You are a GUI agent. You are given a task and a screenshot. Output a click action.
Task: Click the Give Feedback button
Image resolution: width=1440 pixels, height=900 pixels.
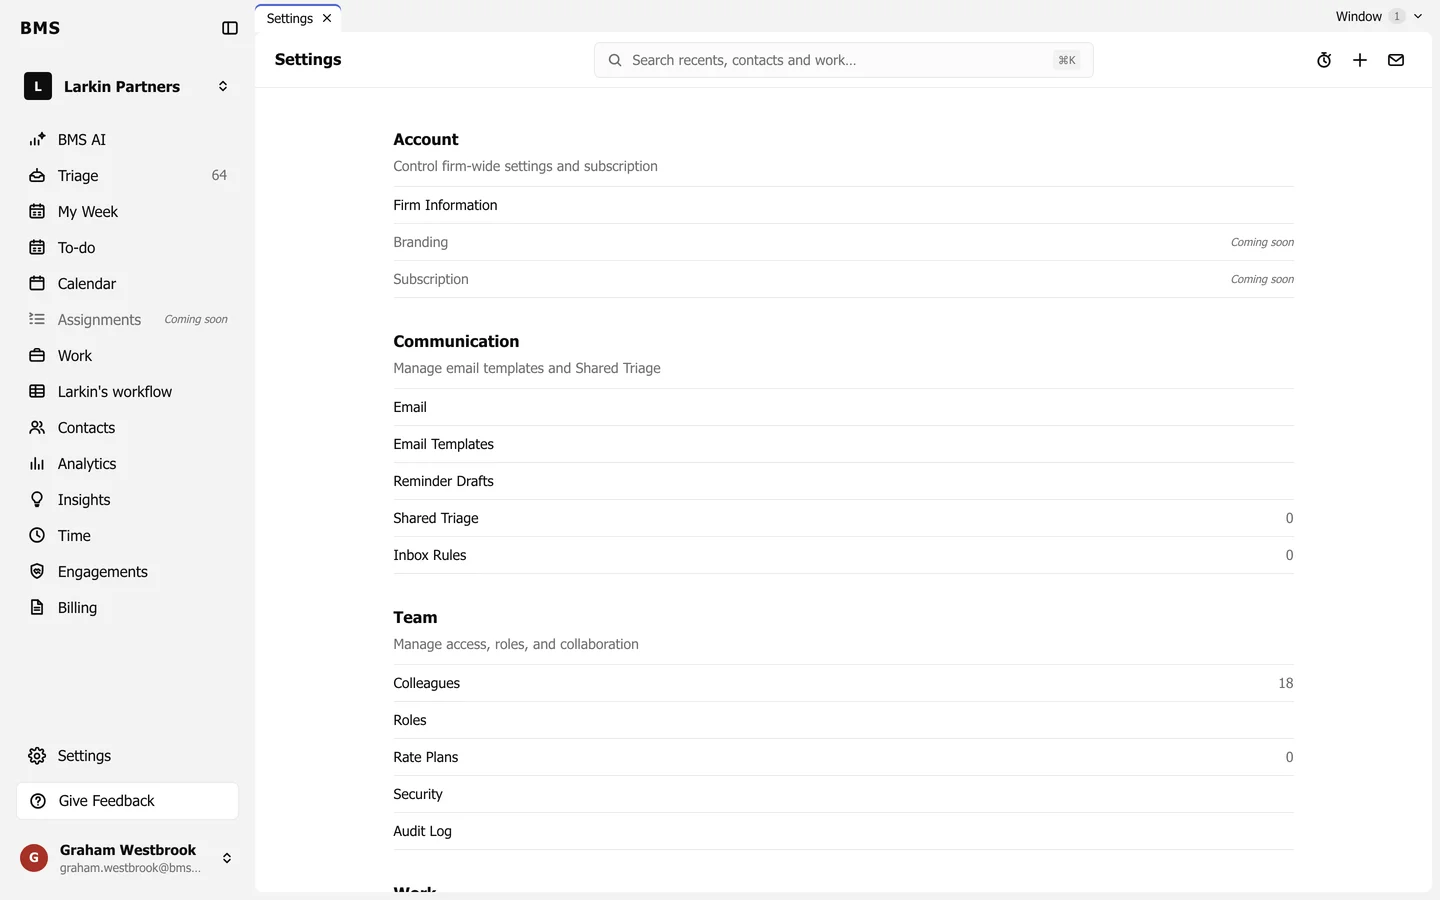[x=128, y=801]
